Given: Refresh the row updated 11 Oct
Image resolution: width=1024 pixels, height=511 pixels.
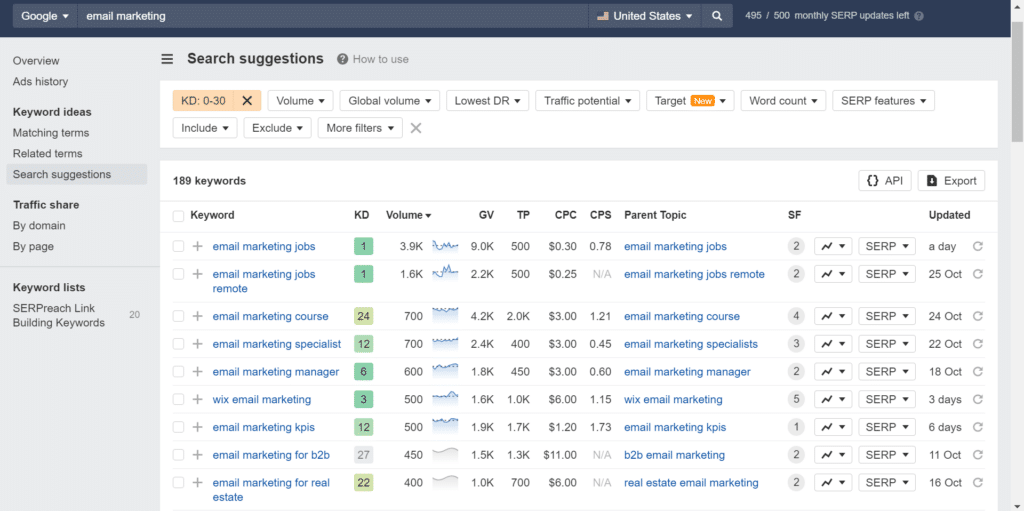Looking at the screenshot, I should coord(978,455).
